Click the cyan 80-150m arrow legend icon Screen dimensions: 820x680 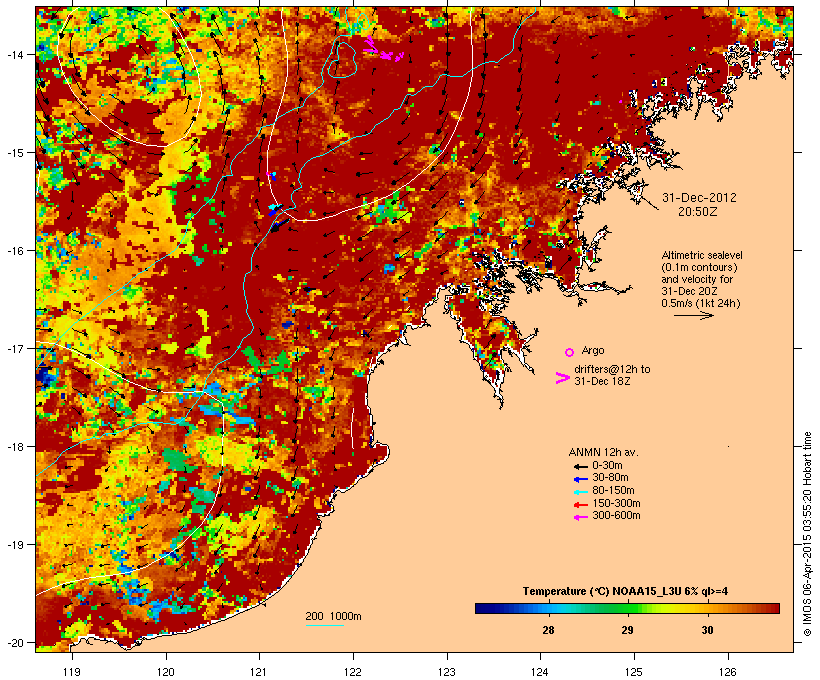(x=581, y=492)
